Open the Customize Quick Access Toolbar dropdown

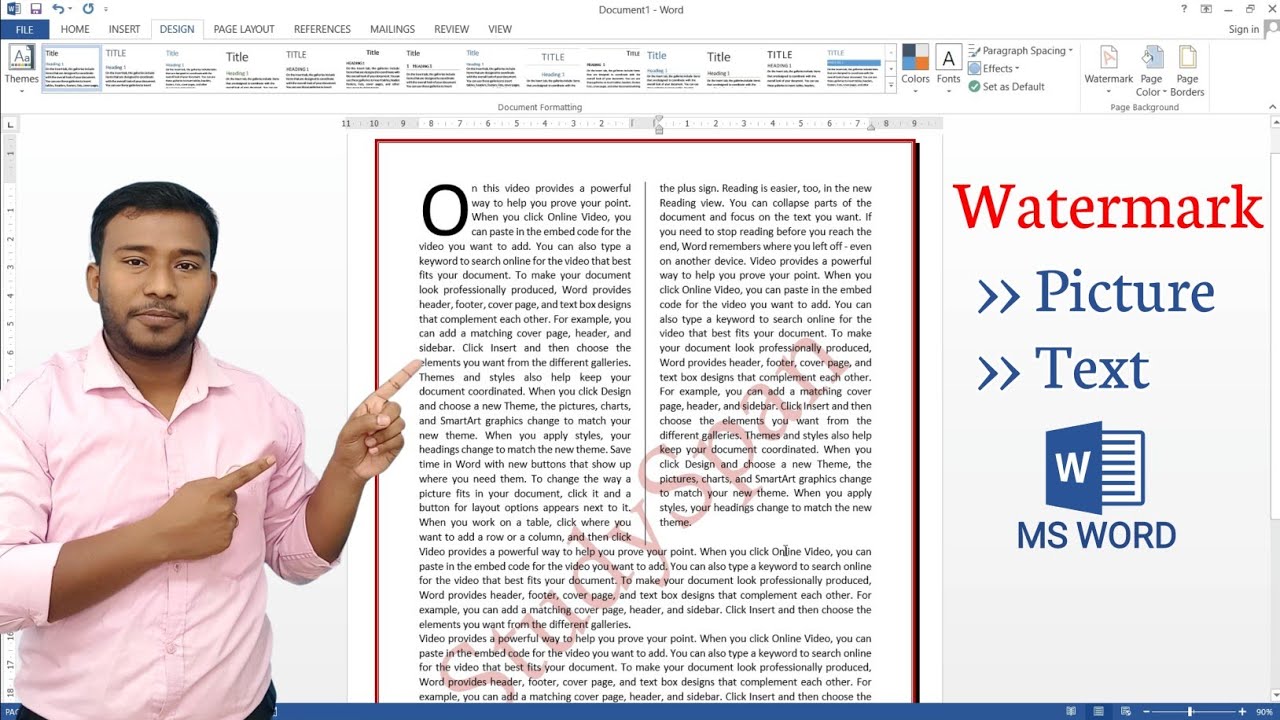[x=106, y=10]
